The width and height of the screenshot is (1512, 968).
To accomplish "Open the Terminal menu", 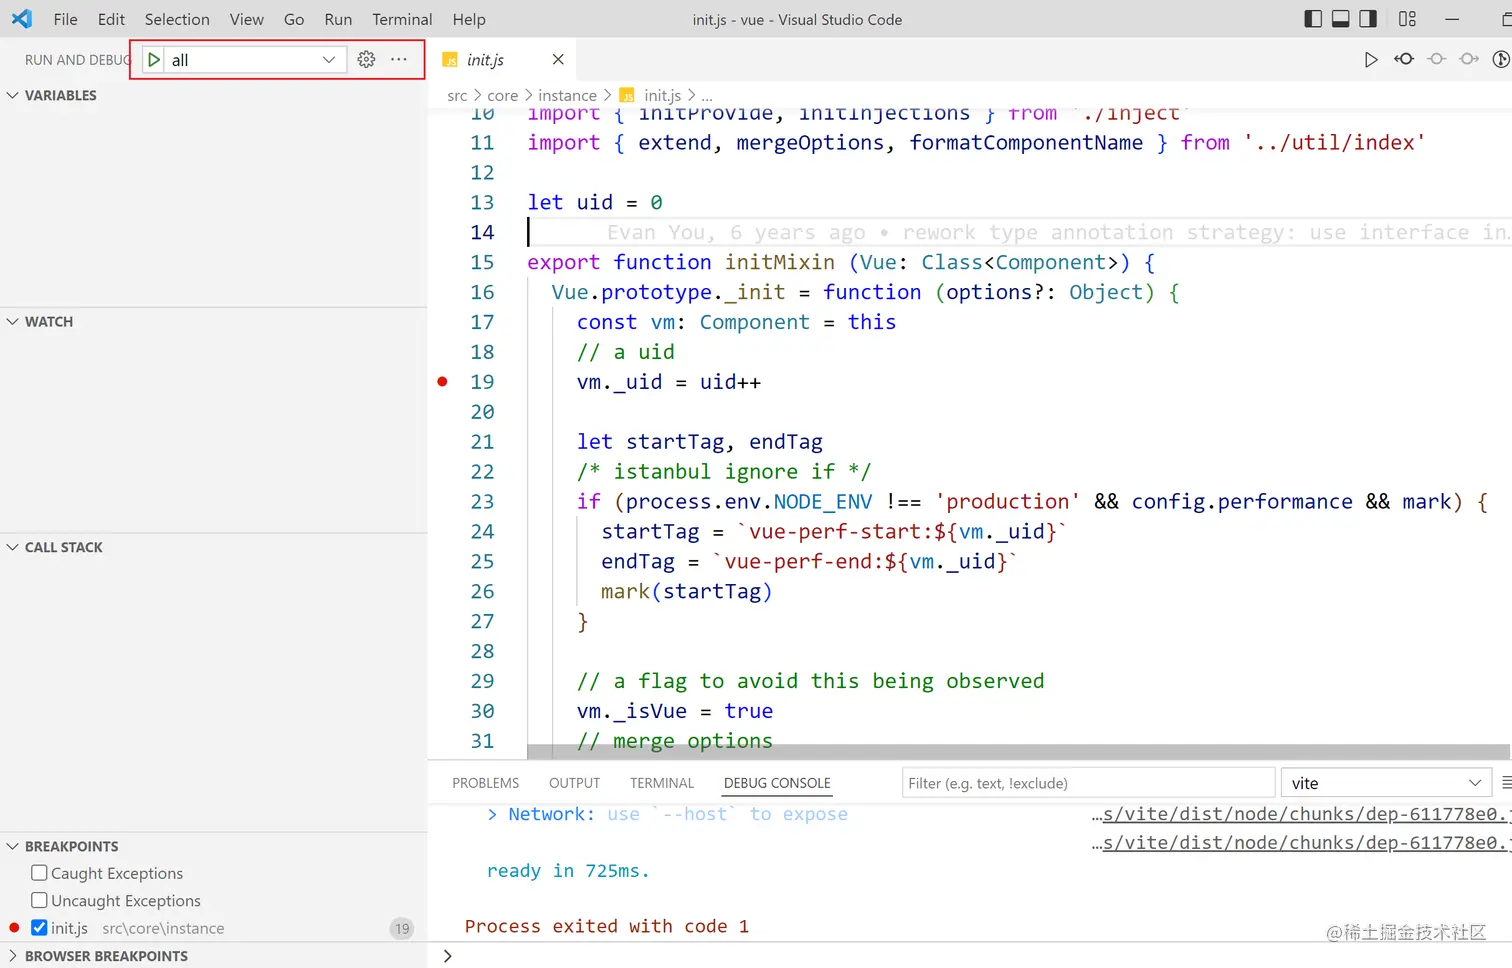I will pyautogui.click(x=402, y=19).
